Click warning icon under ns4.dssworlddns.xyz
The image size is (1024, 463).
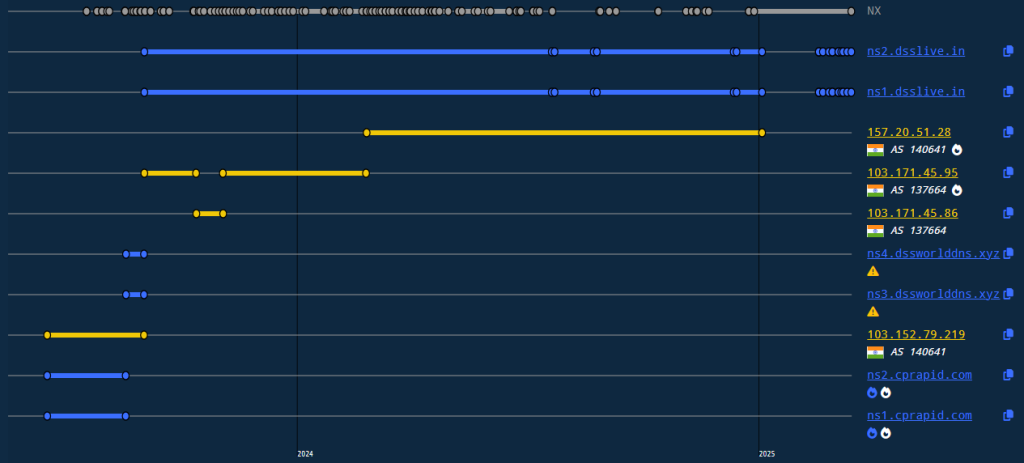873,271
